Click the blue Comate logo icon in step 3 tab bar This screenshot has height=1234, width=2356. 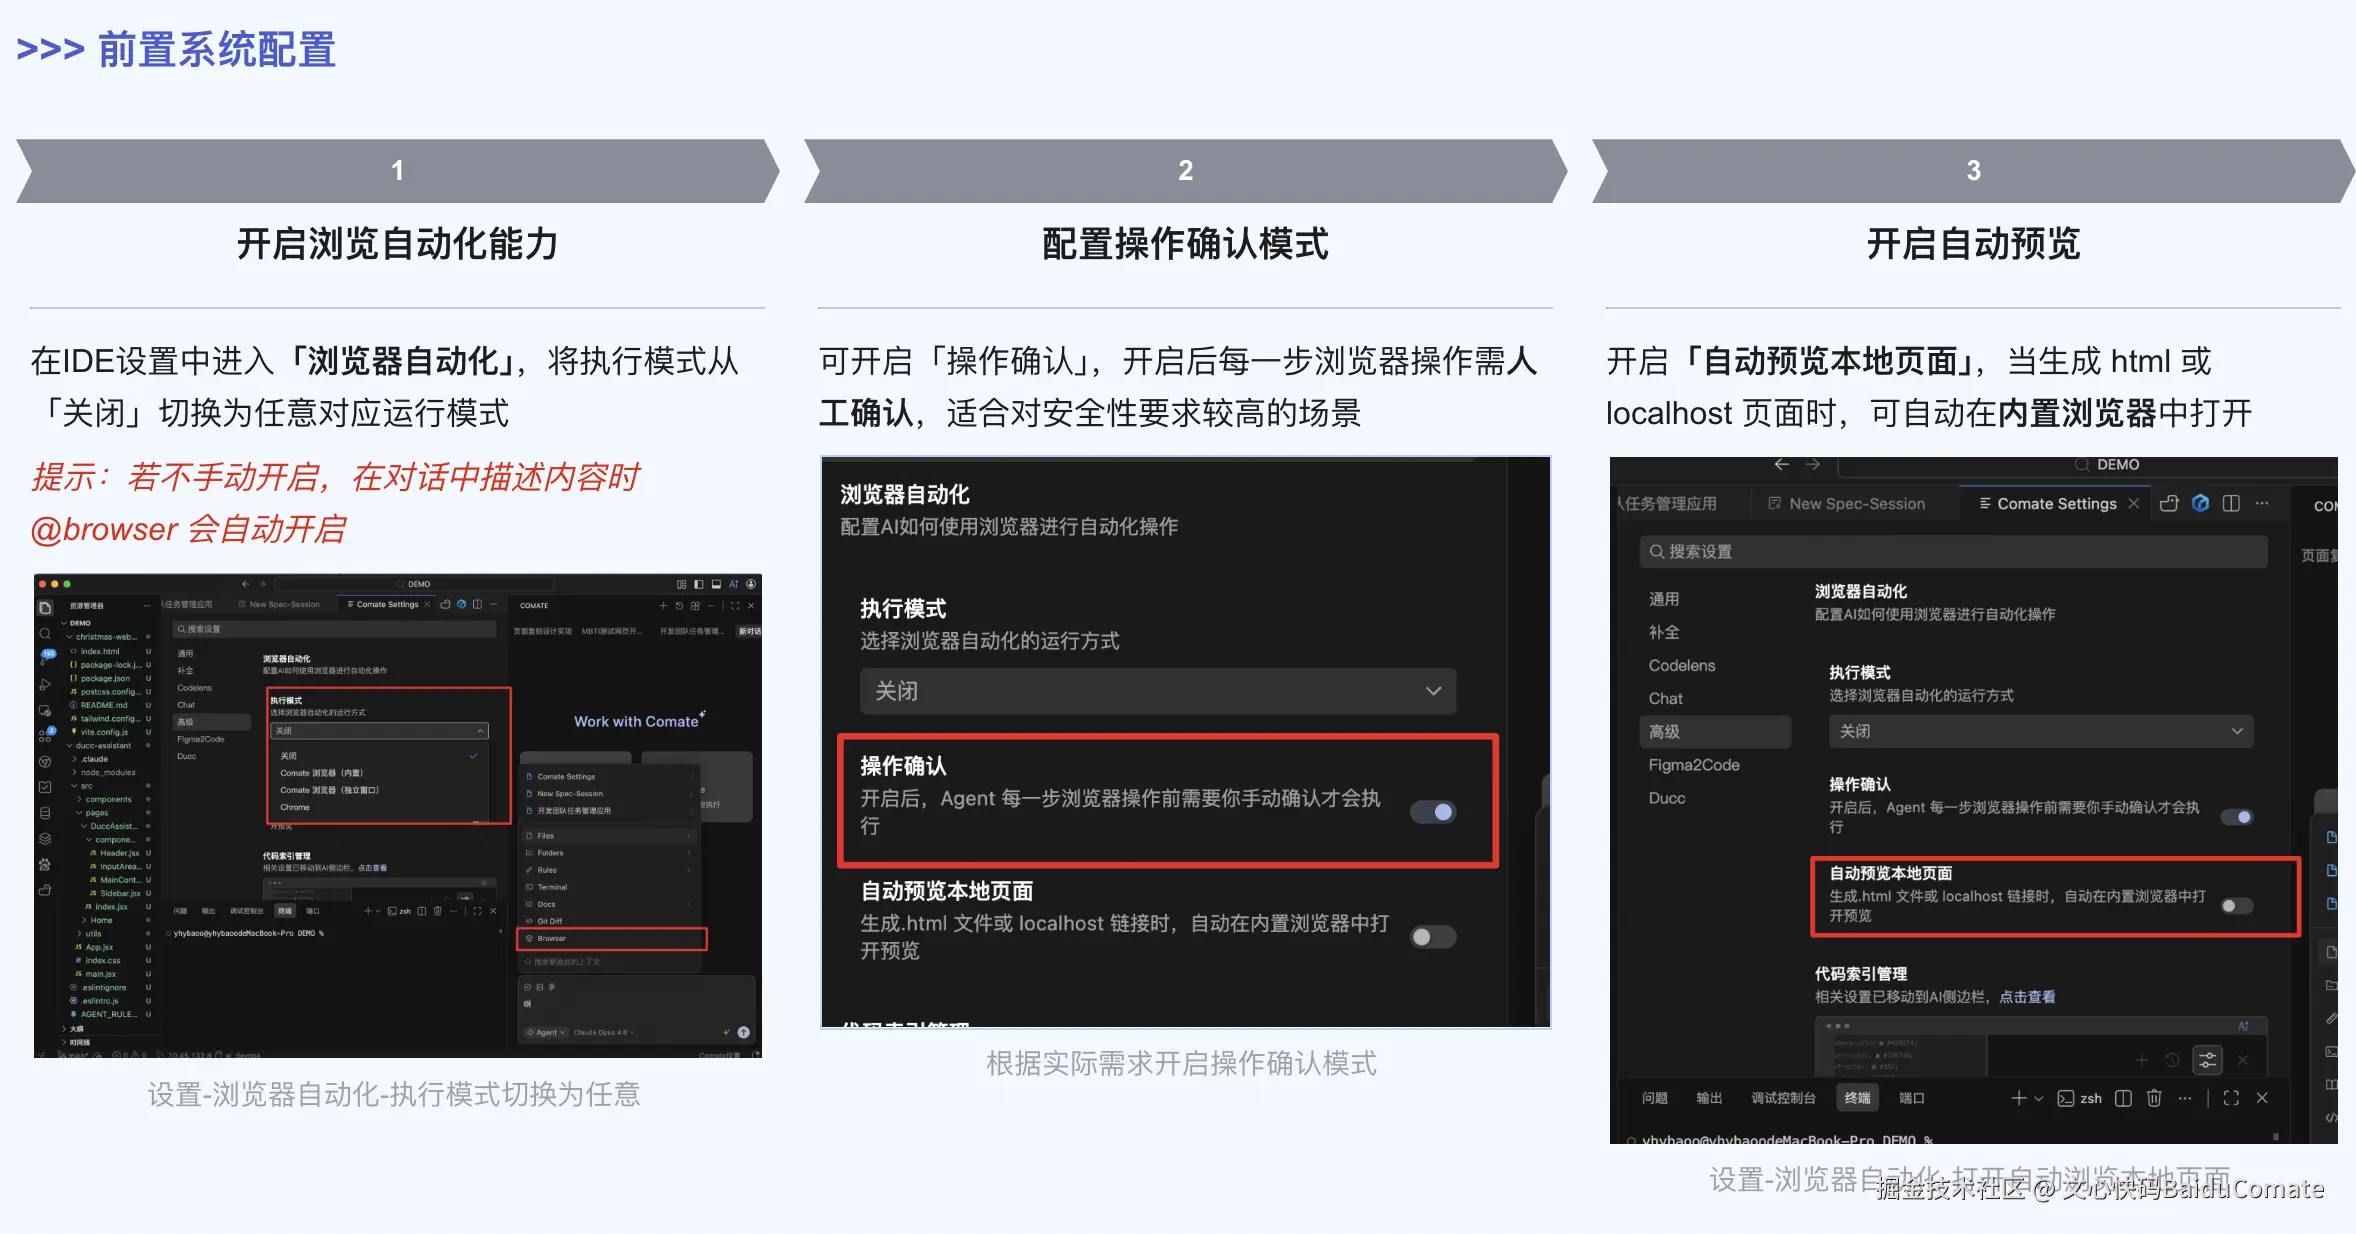click(x=2200, y=503)
